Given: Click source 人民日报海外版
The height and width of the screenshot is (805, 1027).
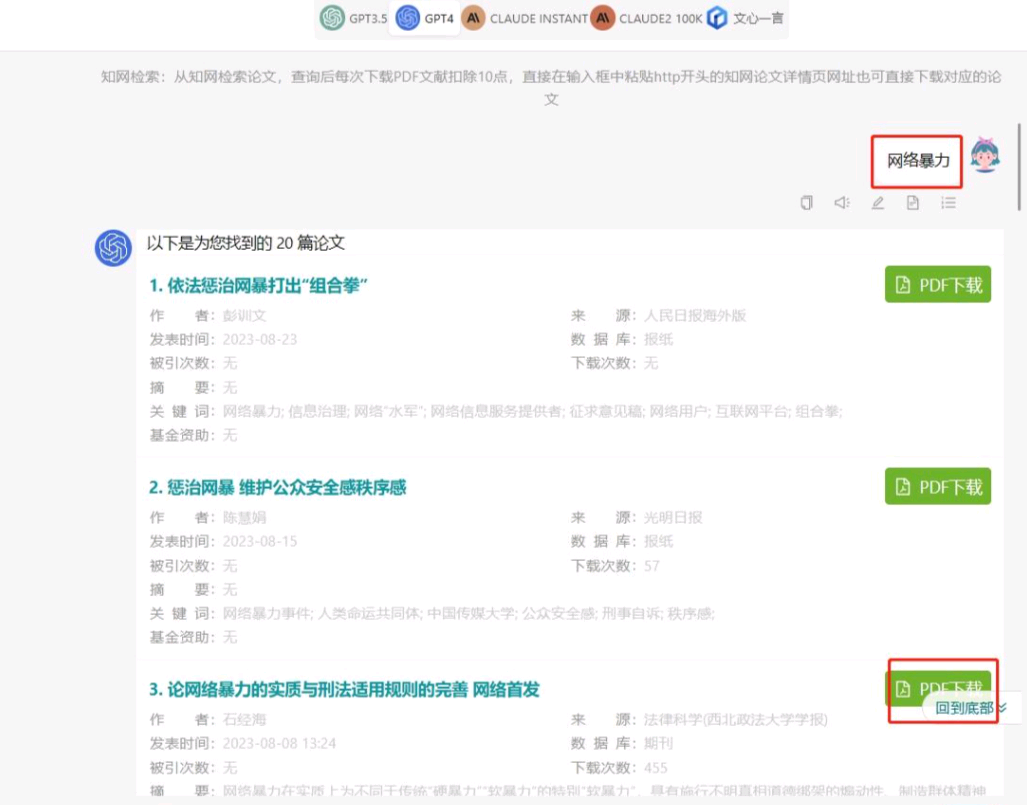Looking at the screenshot, I should [695, 316].
